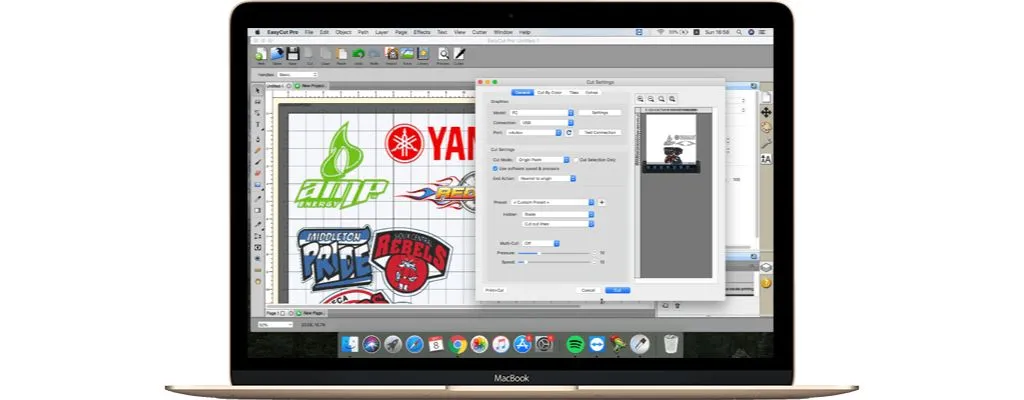Switch to the Tiles tab
Image resolution: width=1024 pixels, height=400 pixels.
(x=573, y=93)
